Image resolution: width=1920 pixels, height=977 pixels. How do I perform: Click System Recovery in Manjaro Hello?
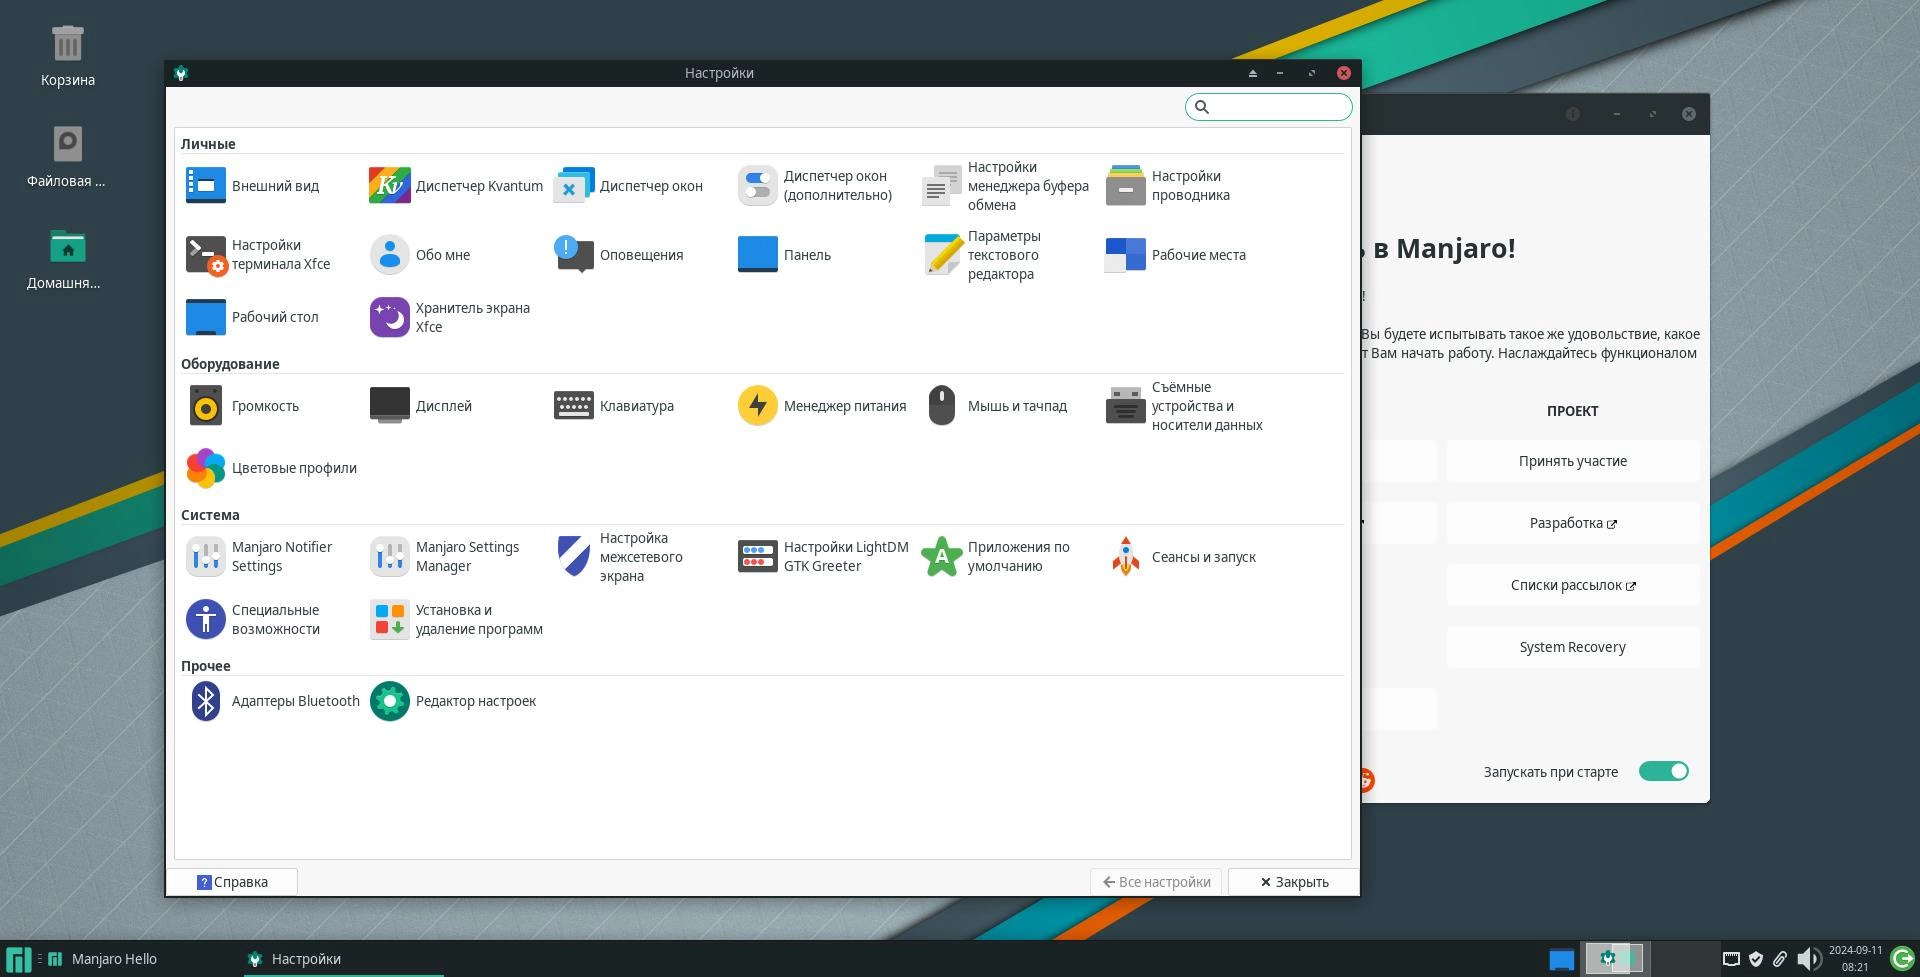[1573, 647]
